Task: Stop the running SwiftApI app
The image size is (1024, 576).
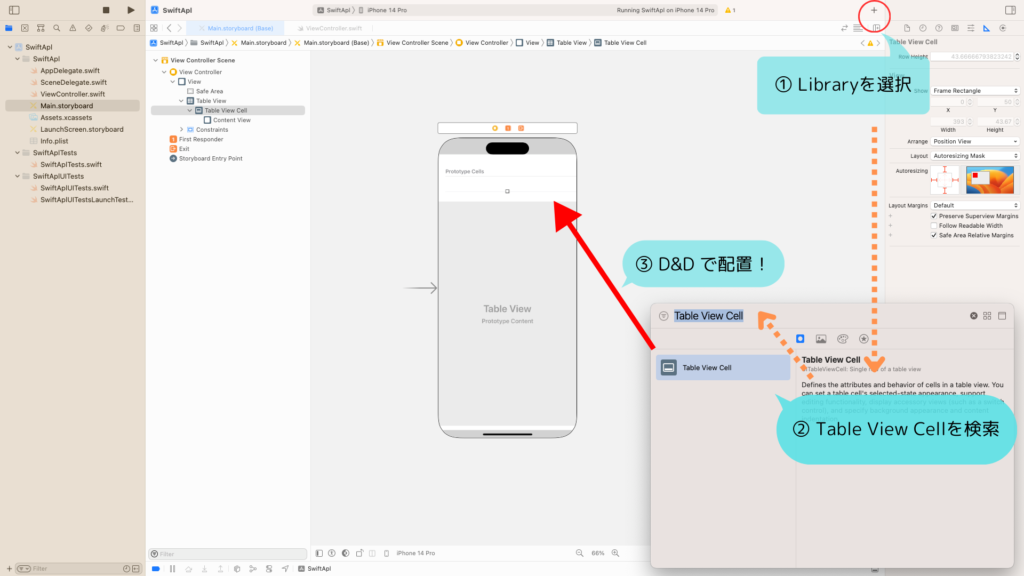Action: point(106,10)
